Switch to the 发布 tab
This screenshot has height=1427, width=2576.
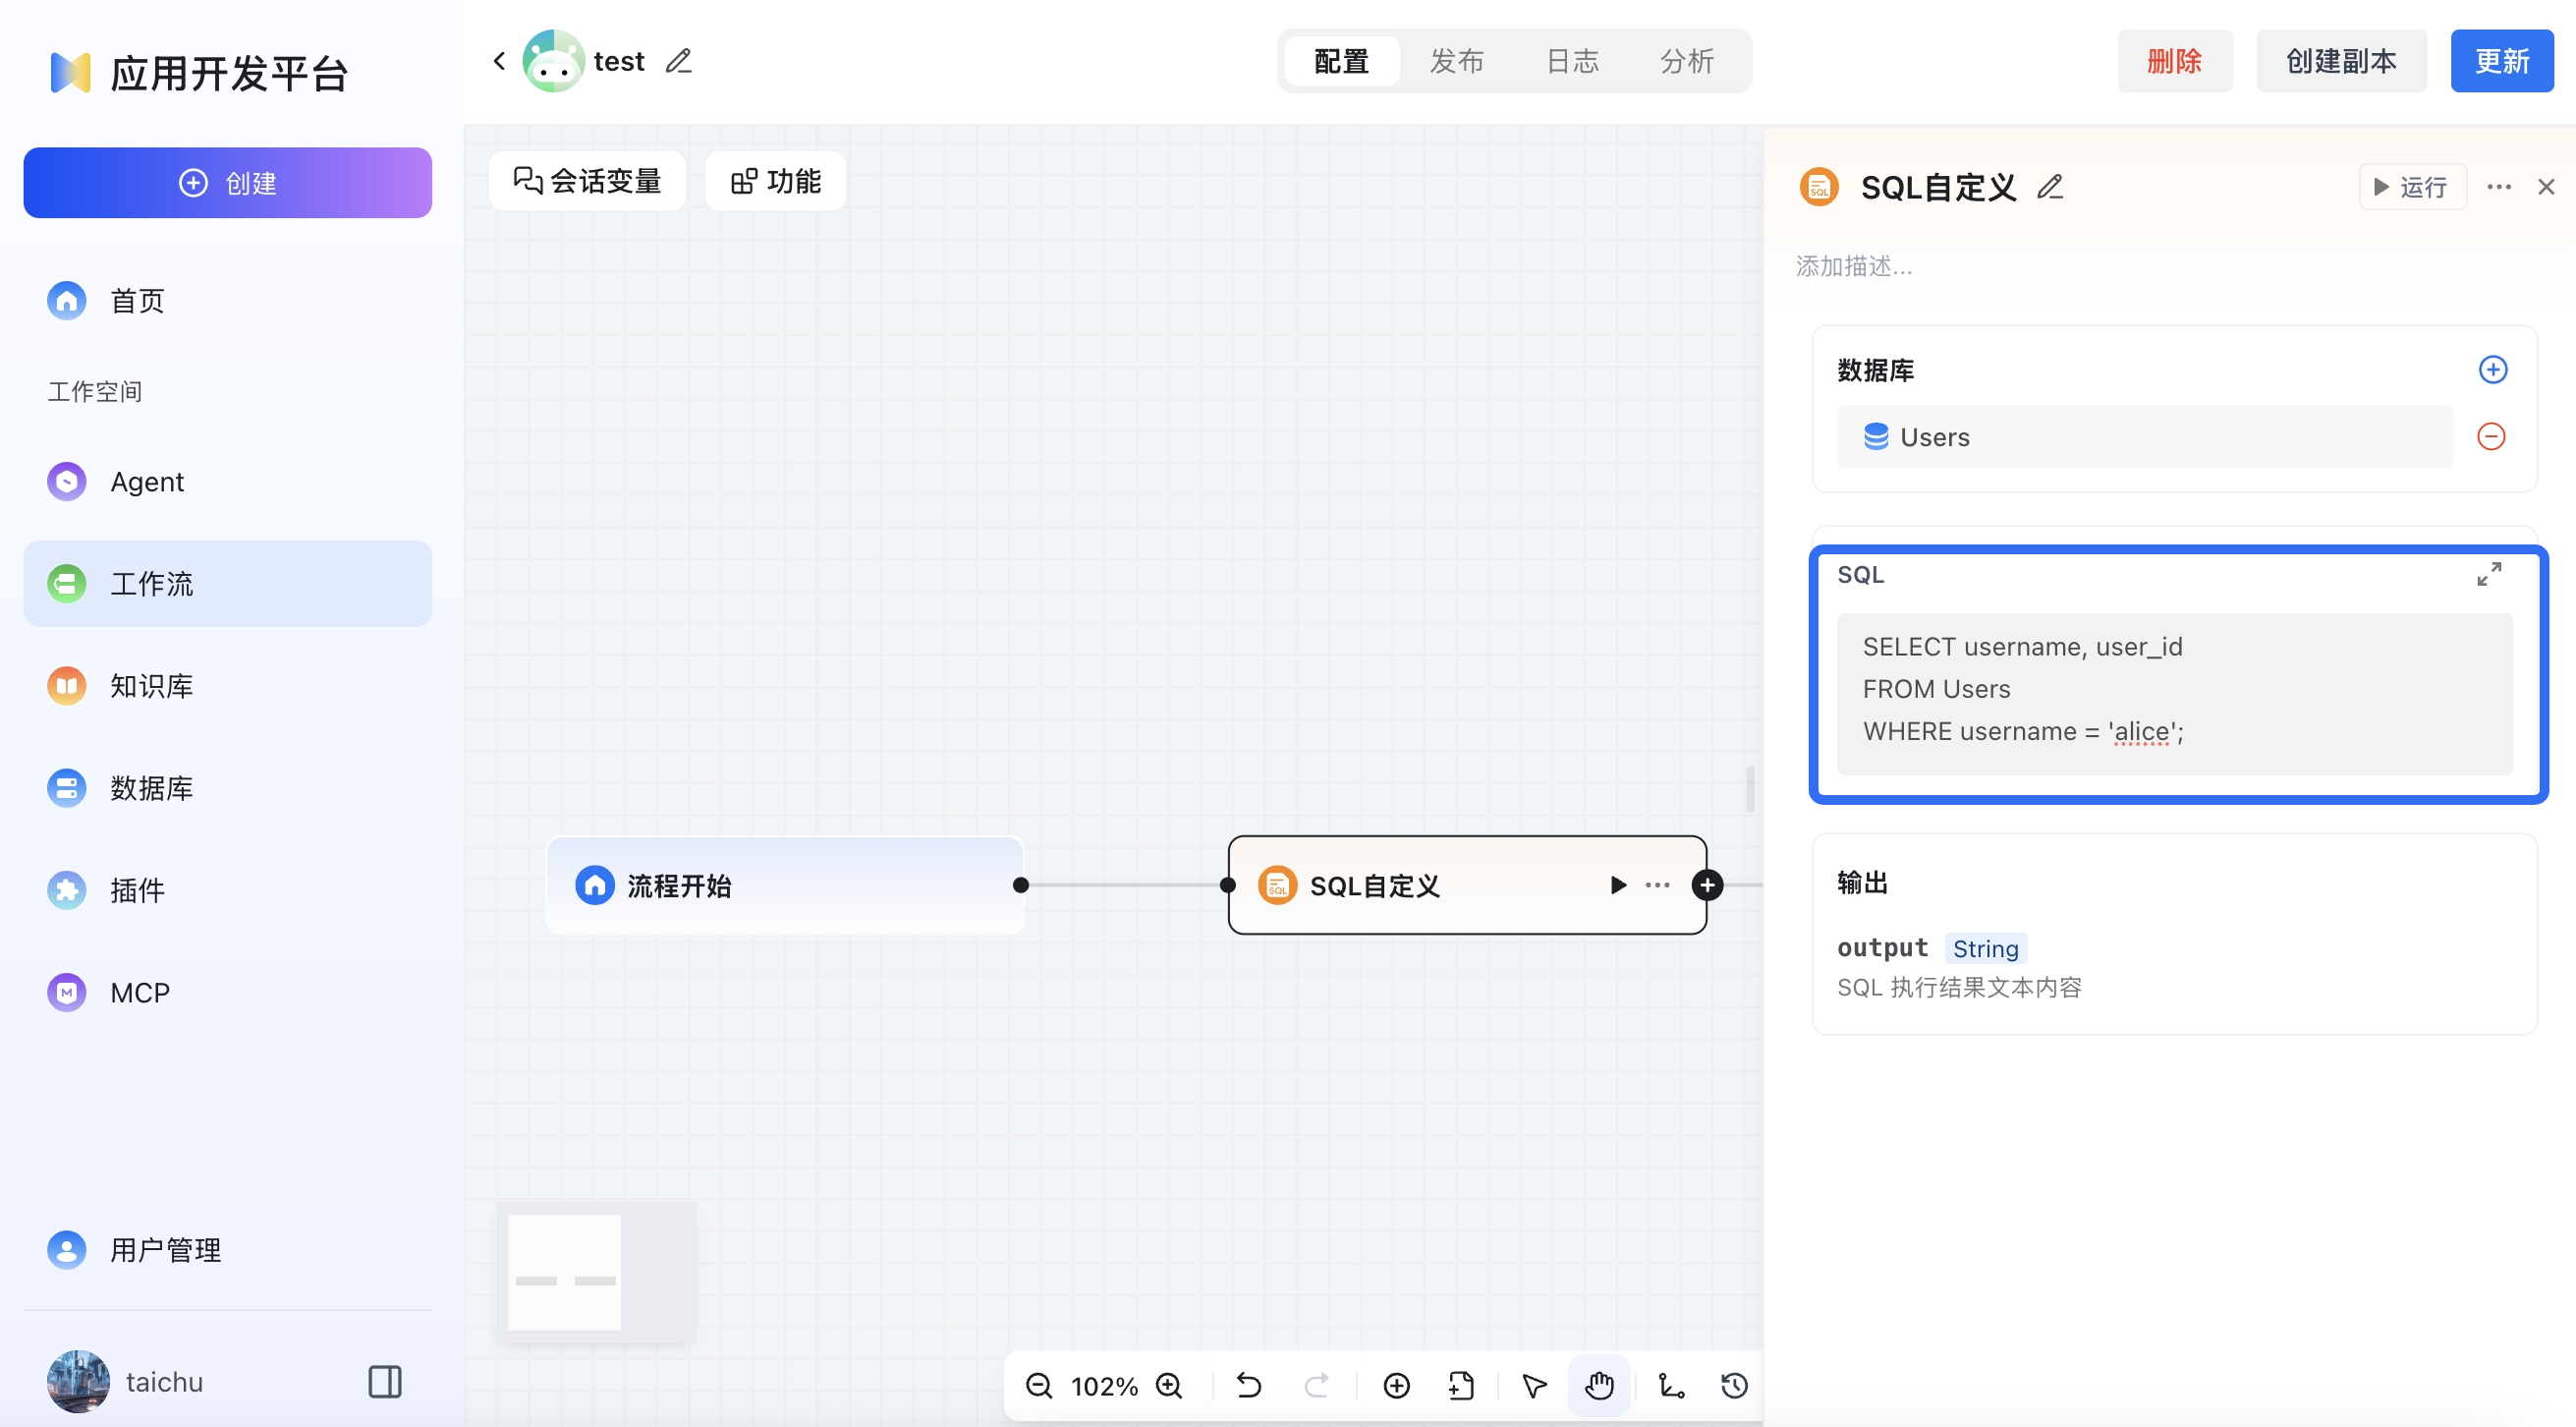(1456, 61)
